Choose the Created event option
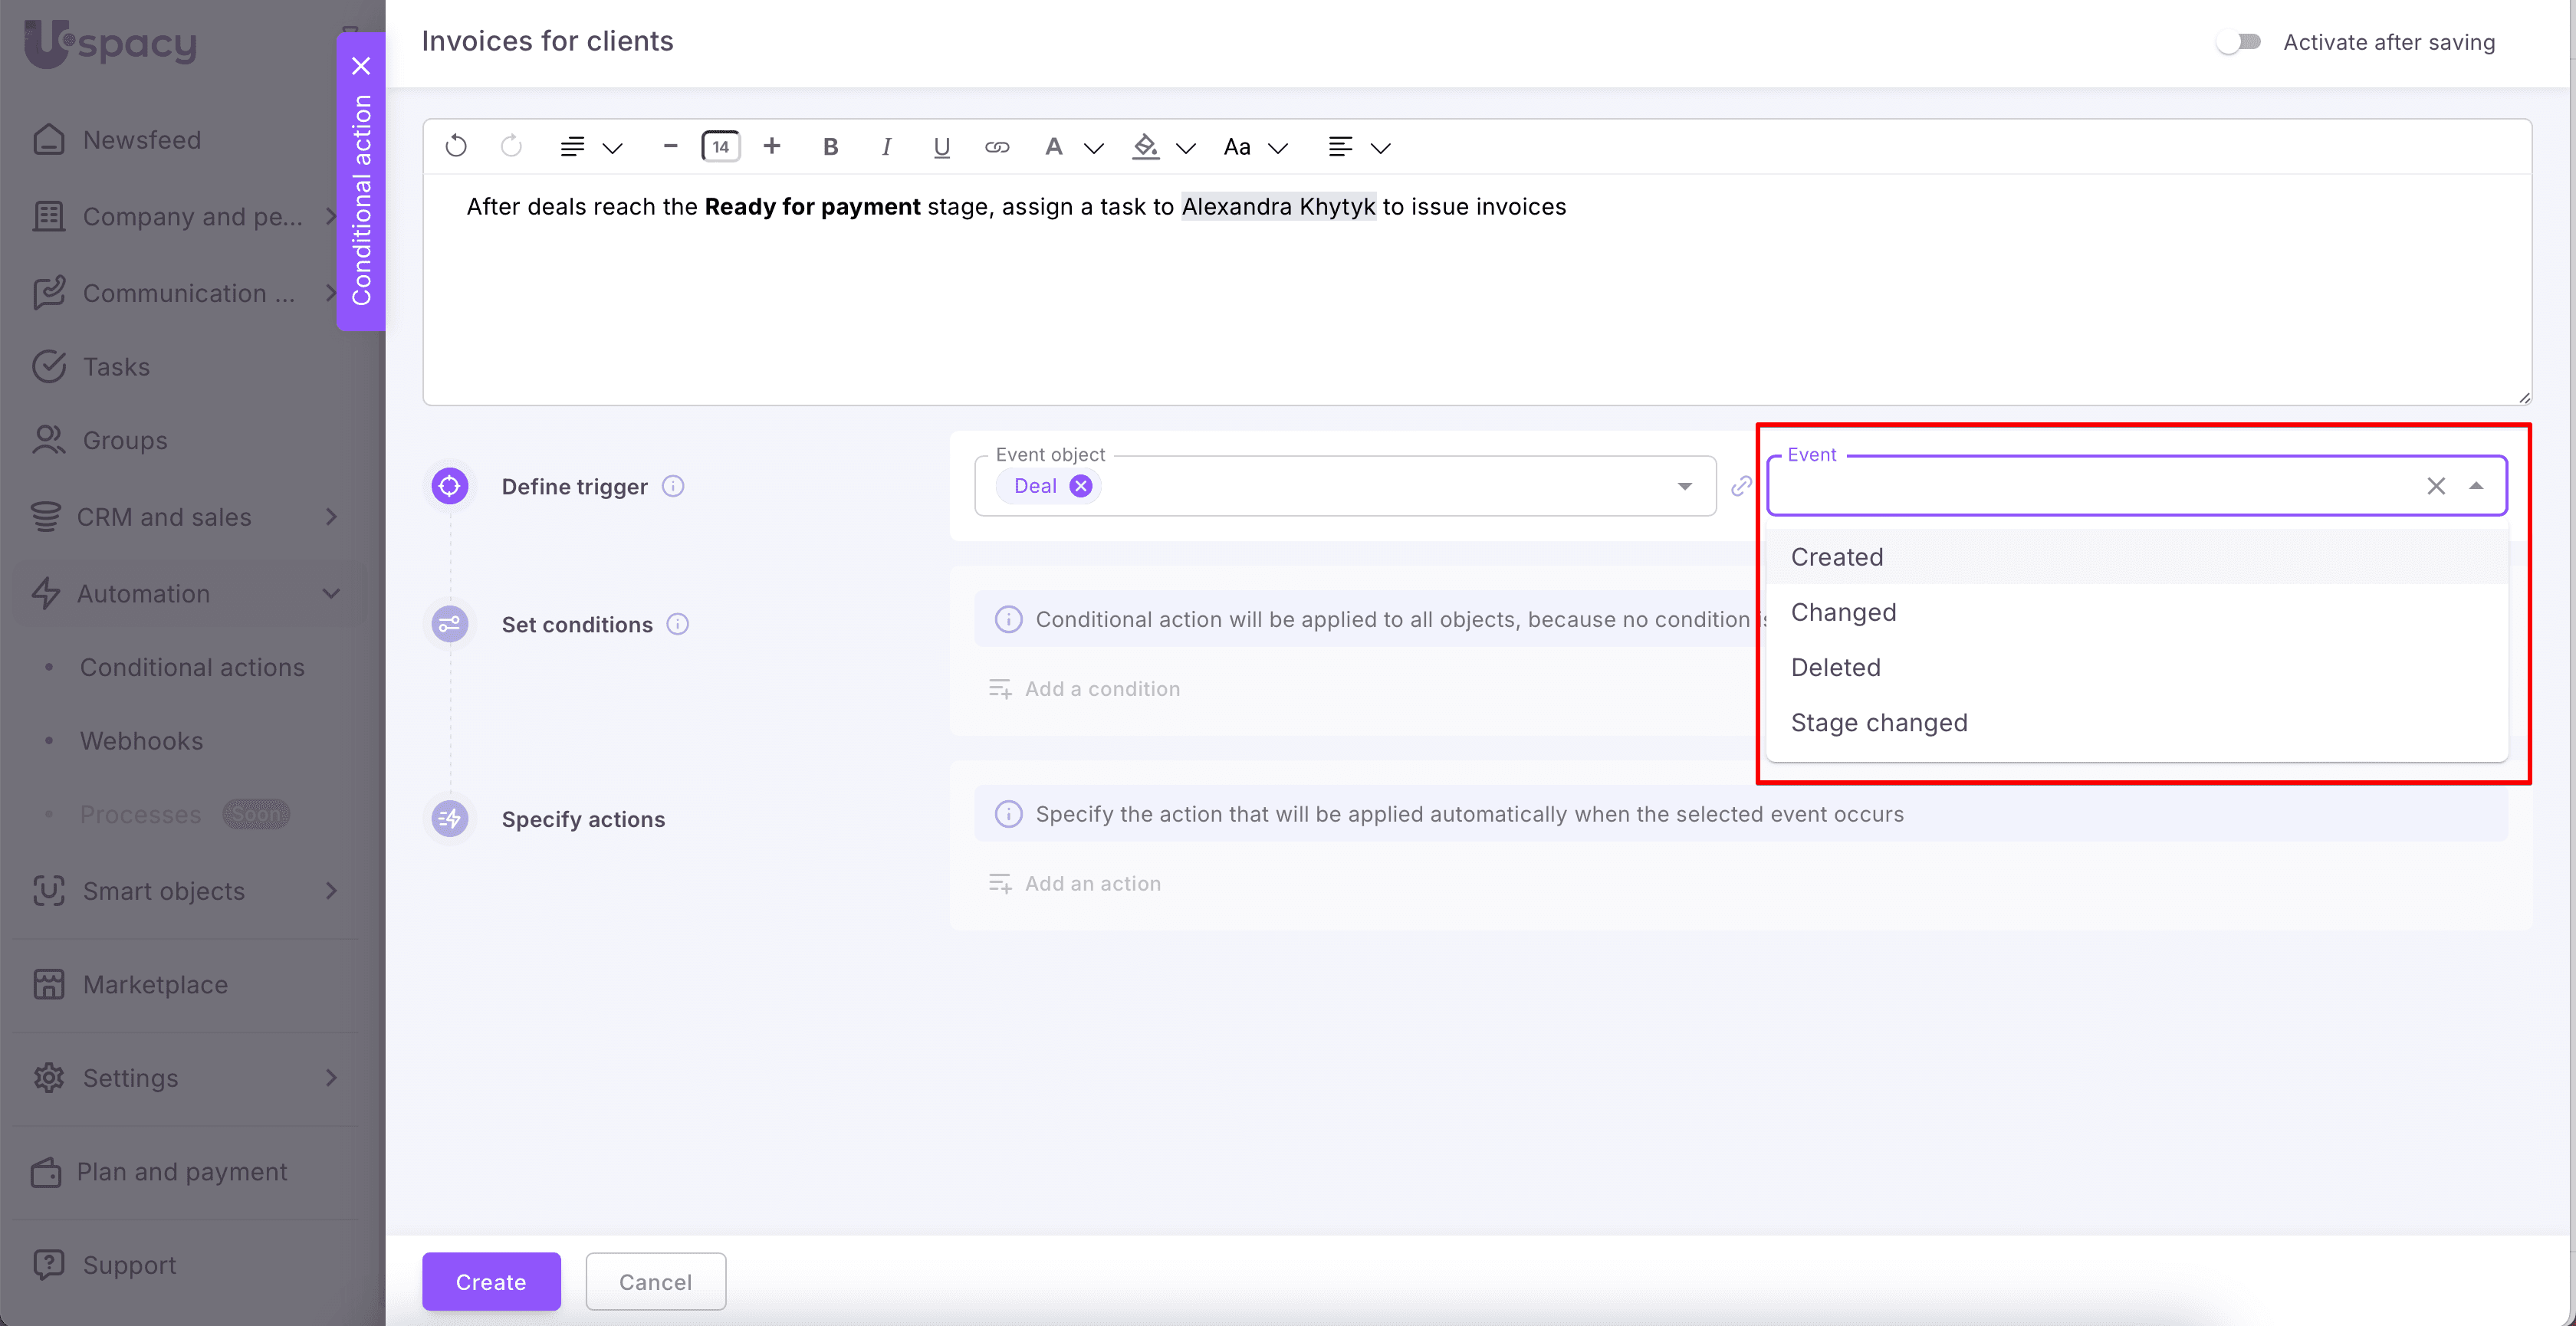The height and width of the screenshot is (1326, 2576). coord(1837,557)
